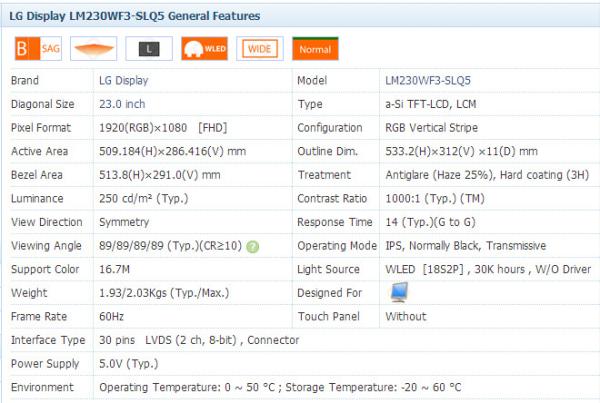Select the 16.7M support color value
Screen dimensions: 600x403
(x=114, y=269)
